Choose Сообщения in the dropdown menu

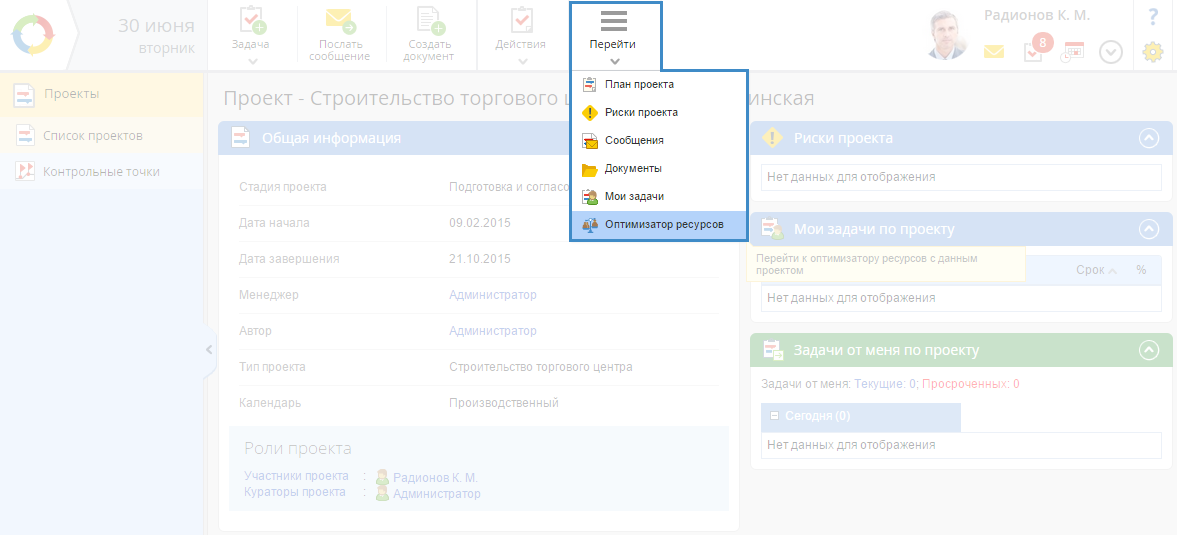pyautogui.click(x=658, y=140)
